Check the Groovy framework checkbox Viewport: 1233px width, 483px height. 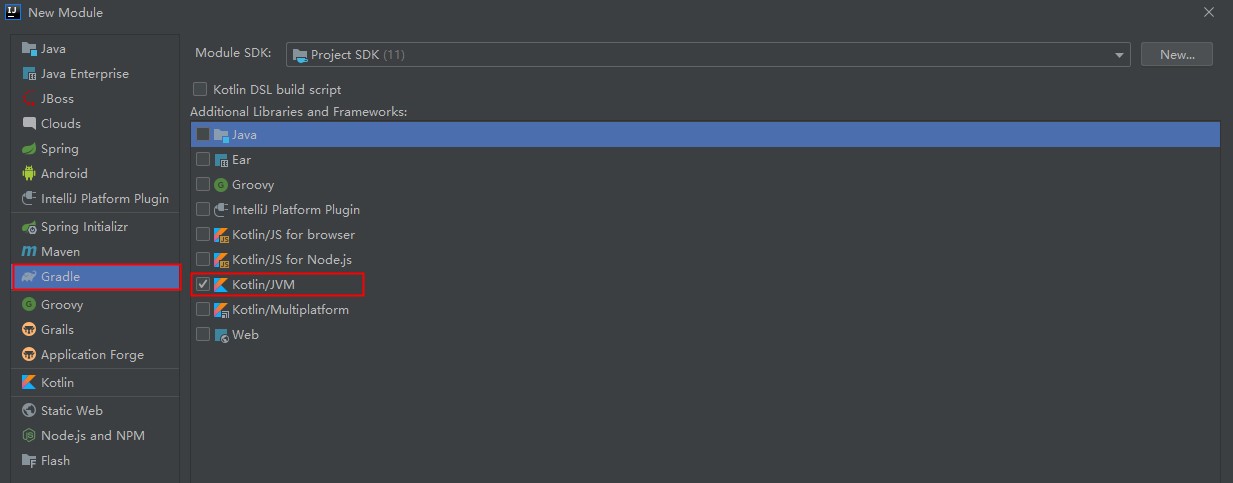[x=203, y=185]
